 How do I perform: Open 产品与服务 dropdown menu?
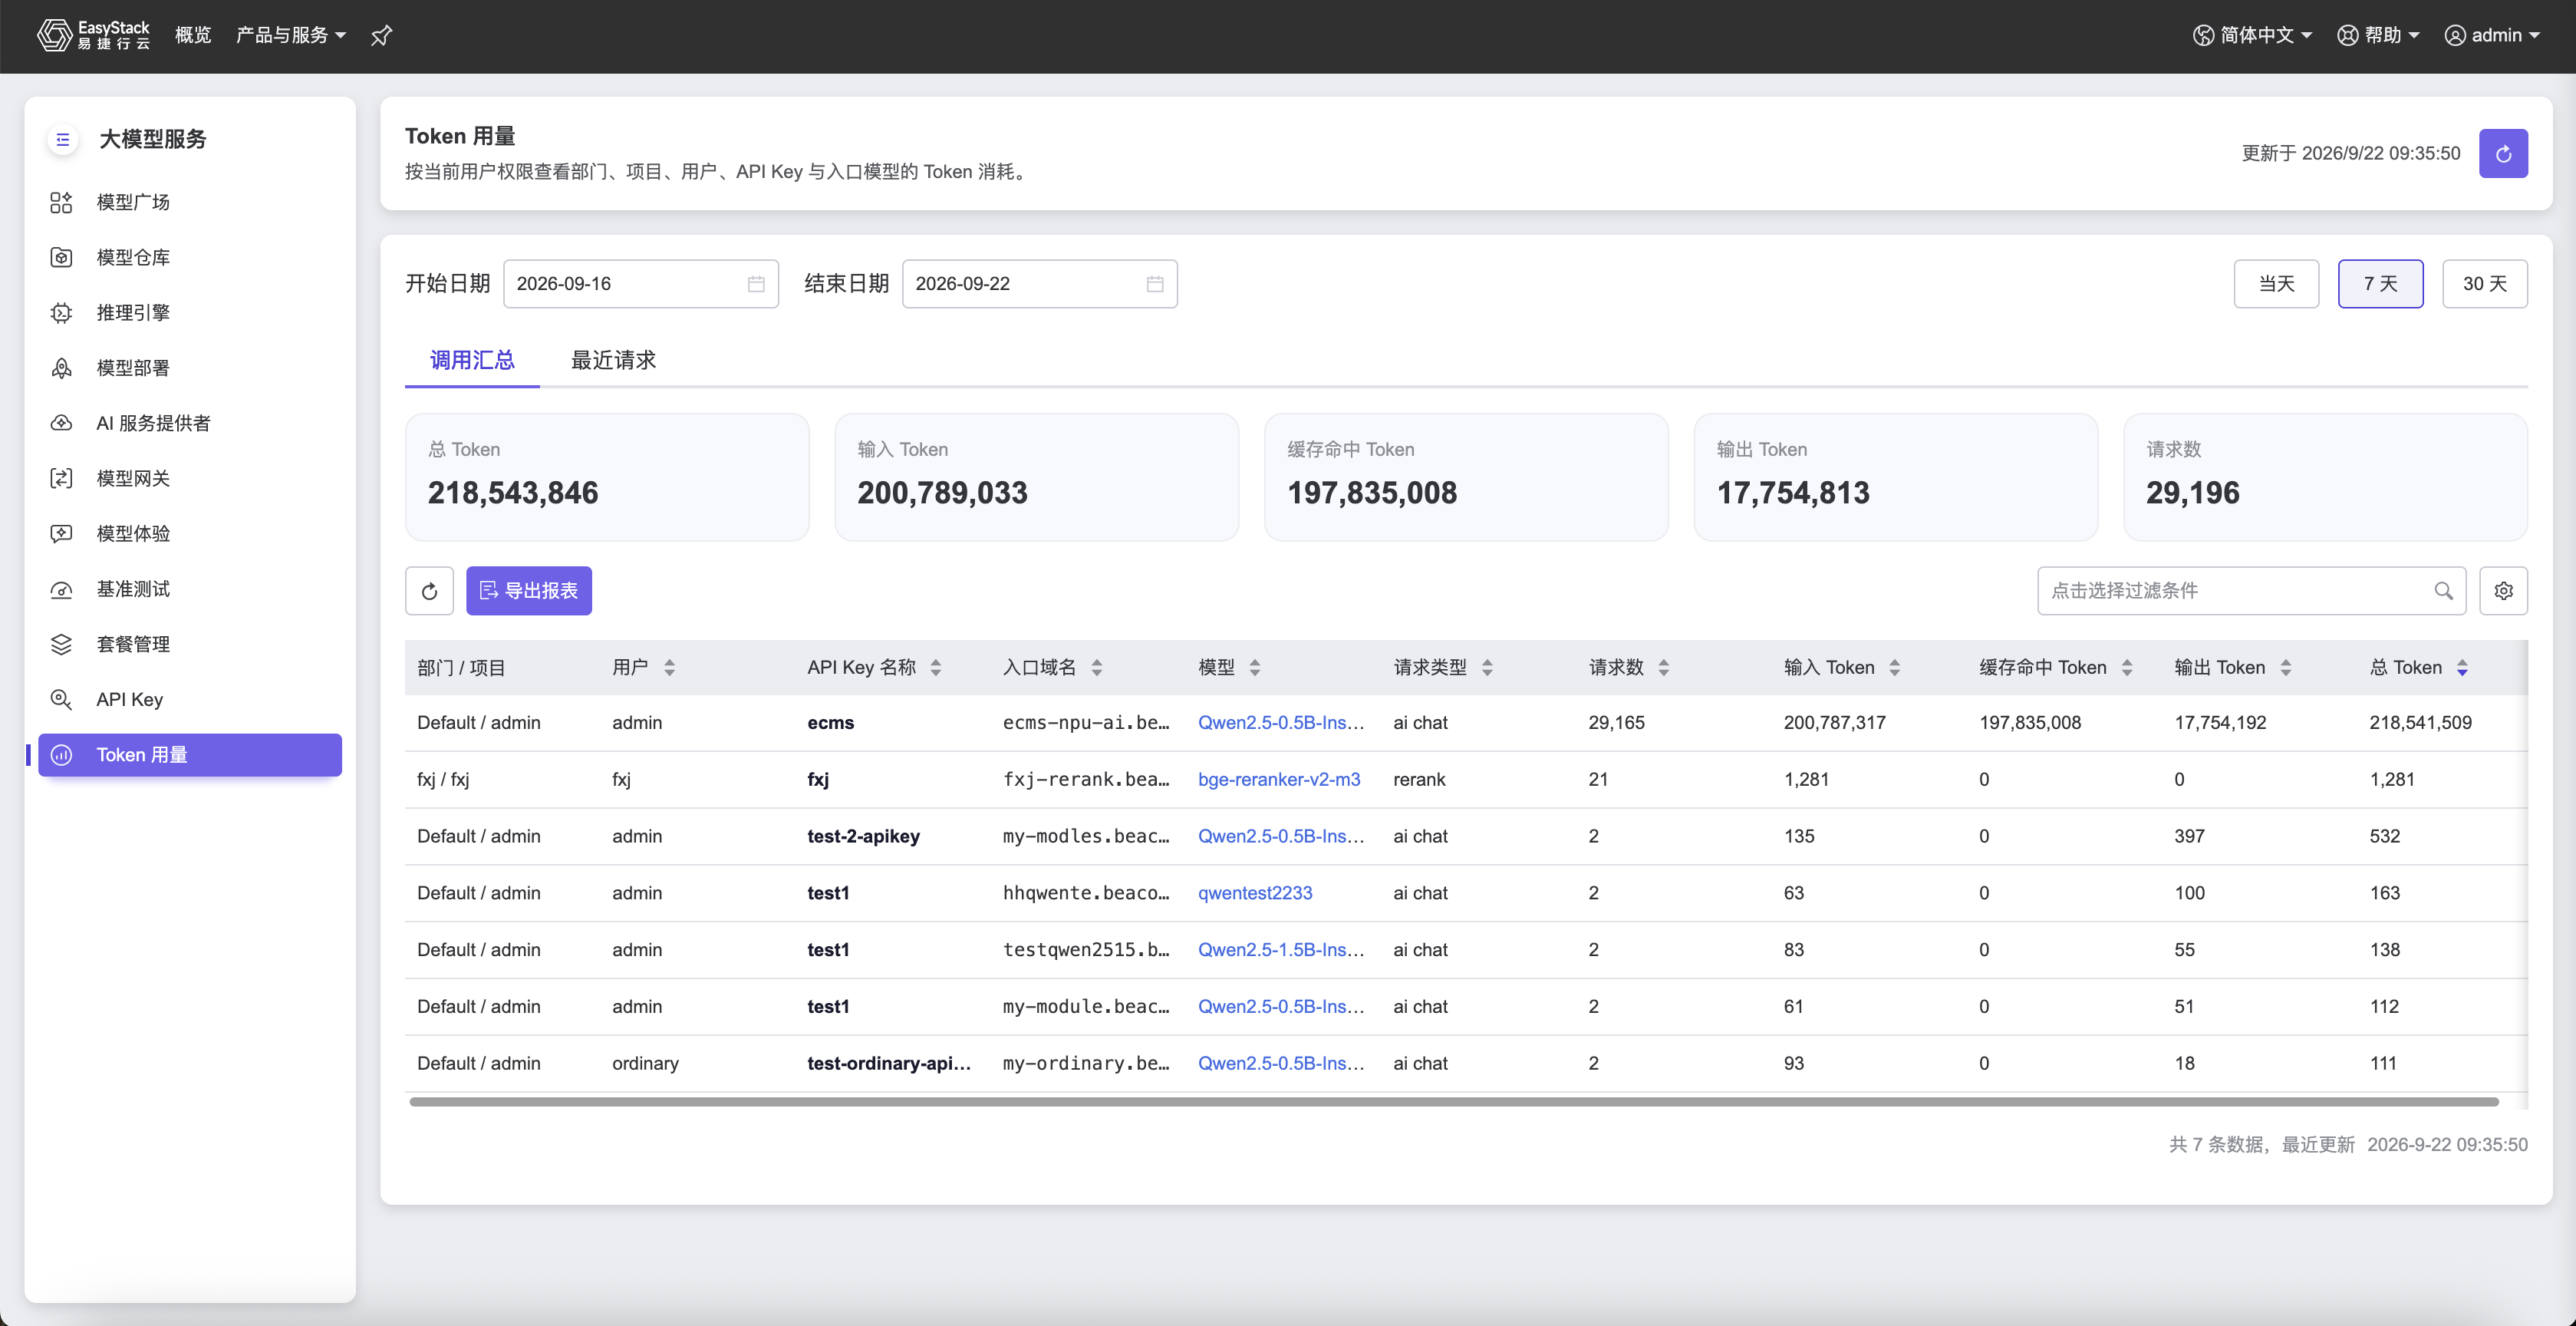pos(290,35)
